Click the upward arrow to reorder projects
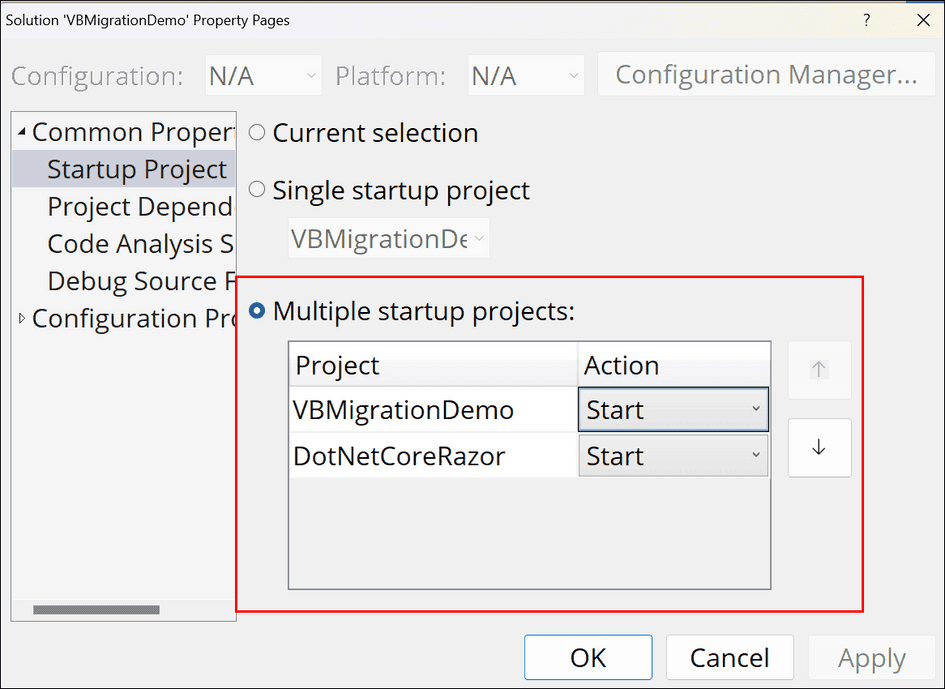Screen dimensions: 945x689 point(819,370)
